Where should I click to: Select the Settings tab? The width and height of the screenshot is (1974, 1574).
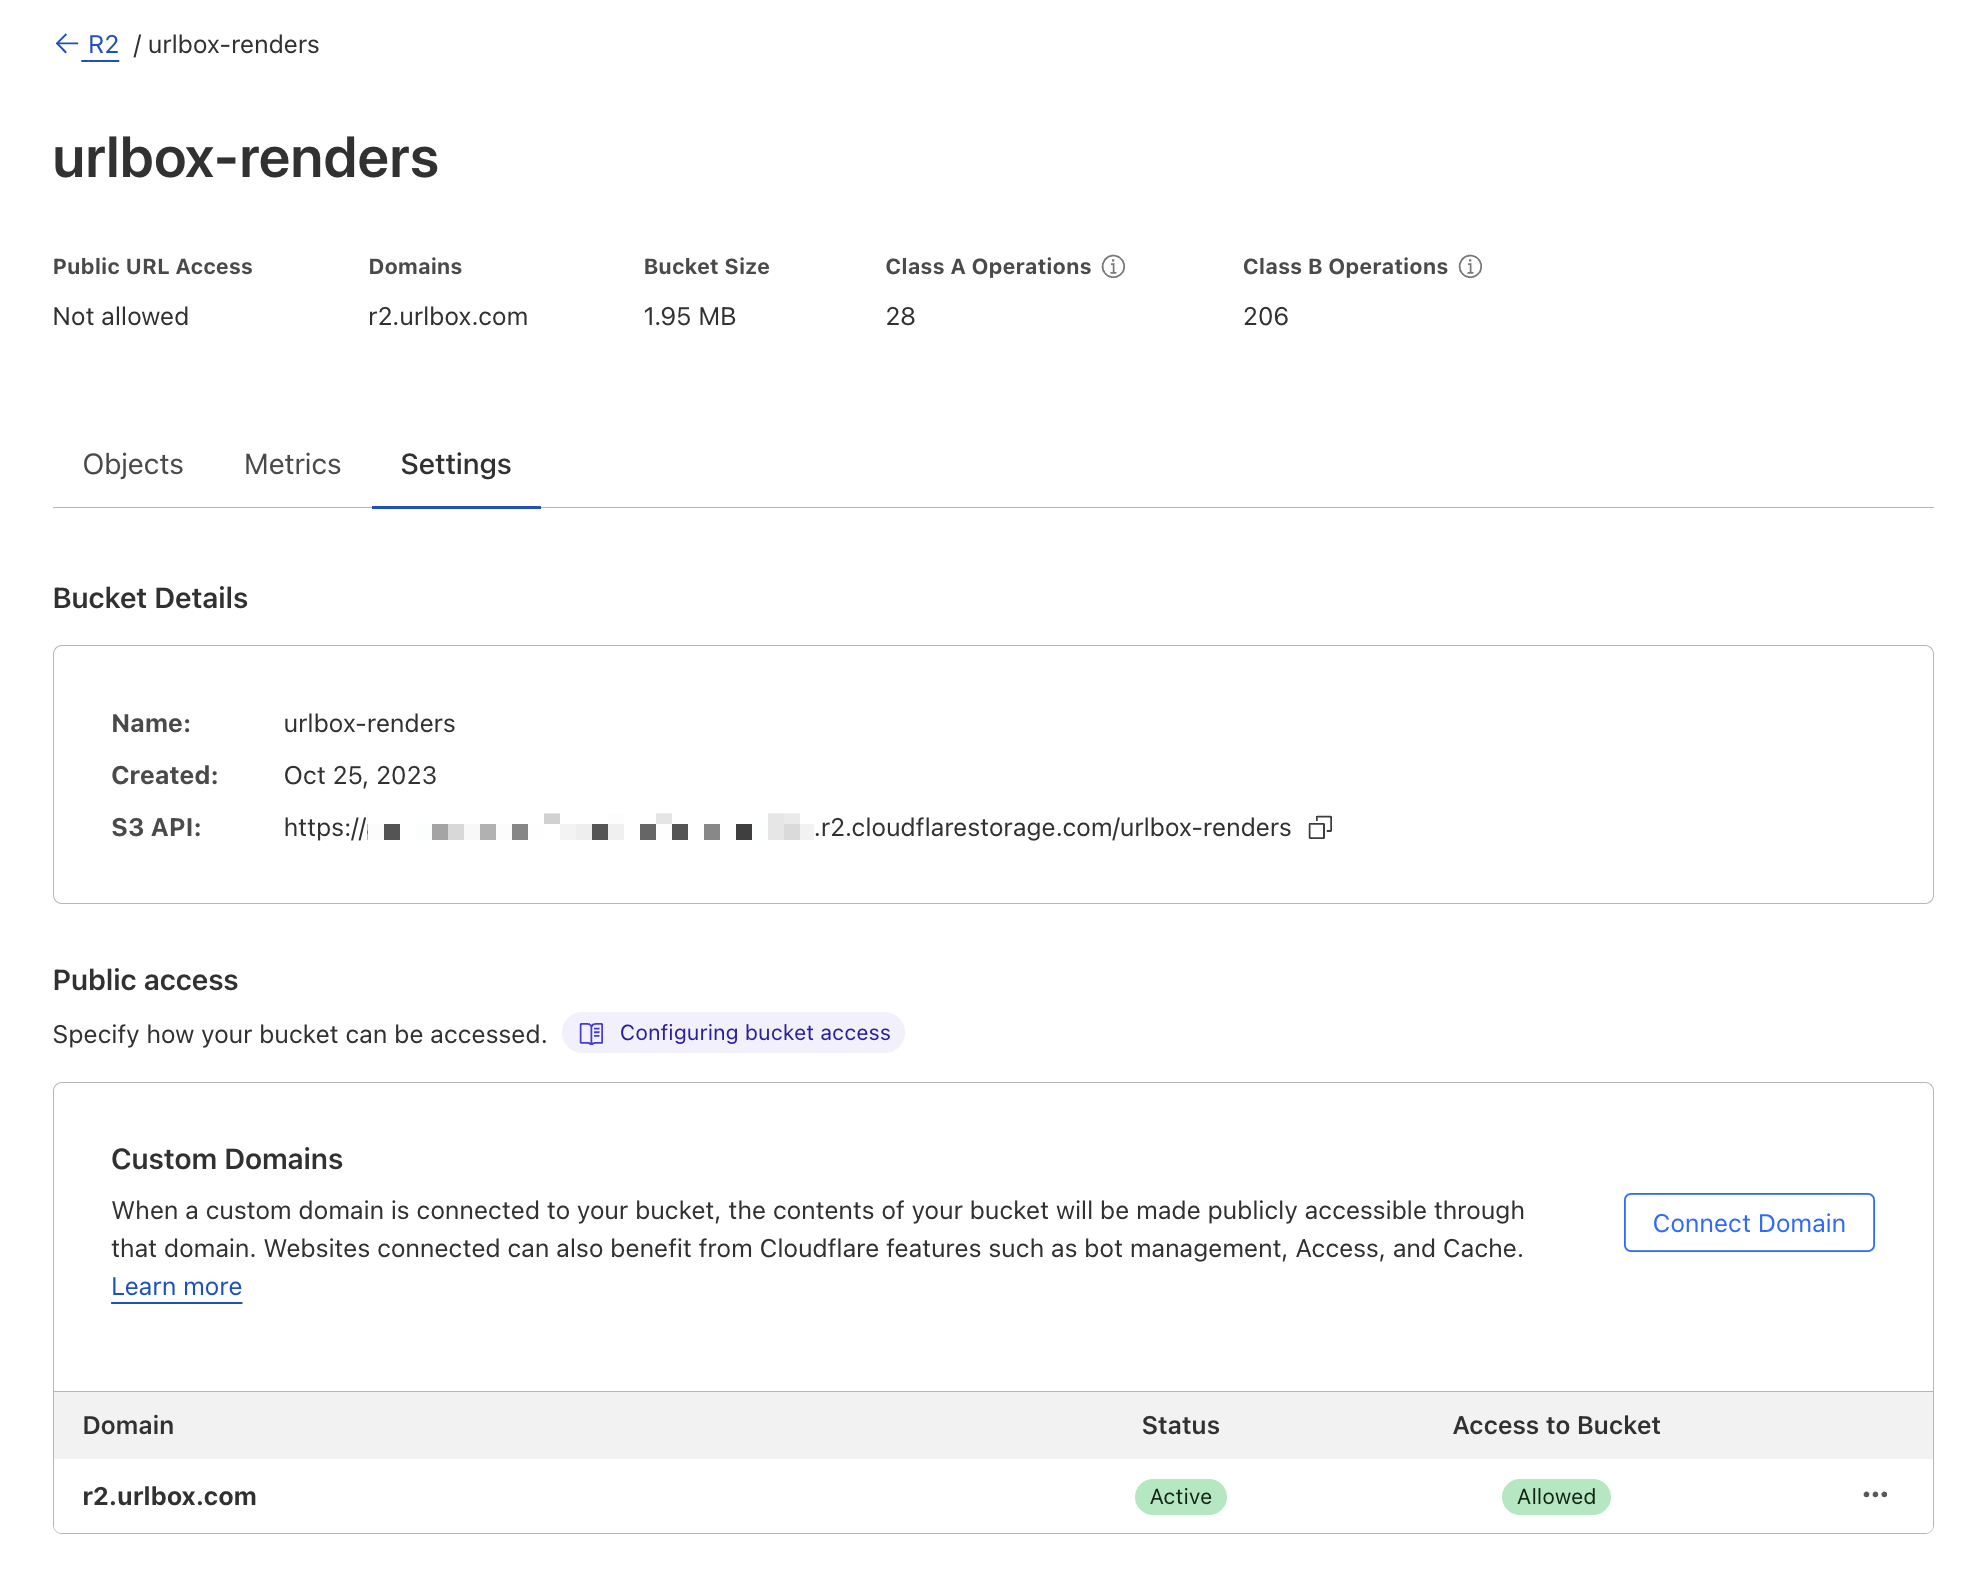pyautogui.click(x=456, y=465)
